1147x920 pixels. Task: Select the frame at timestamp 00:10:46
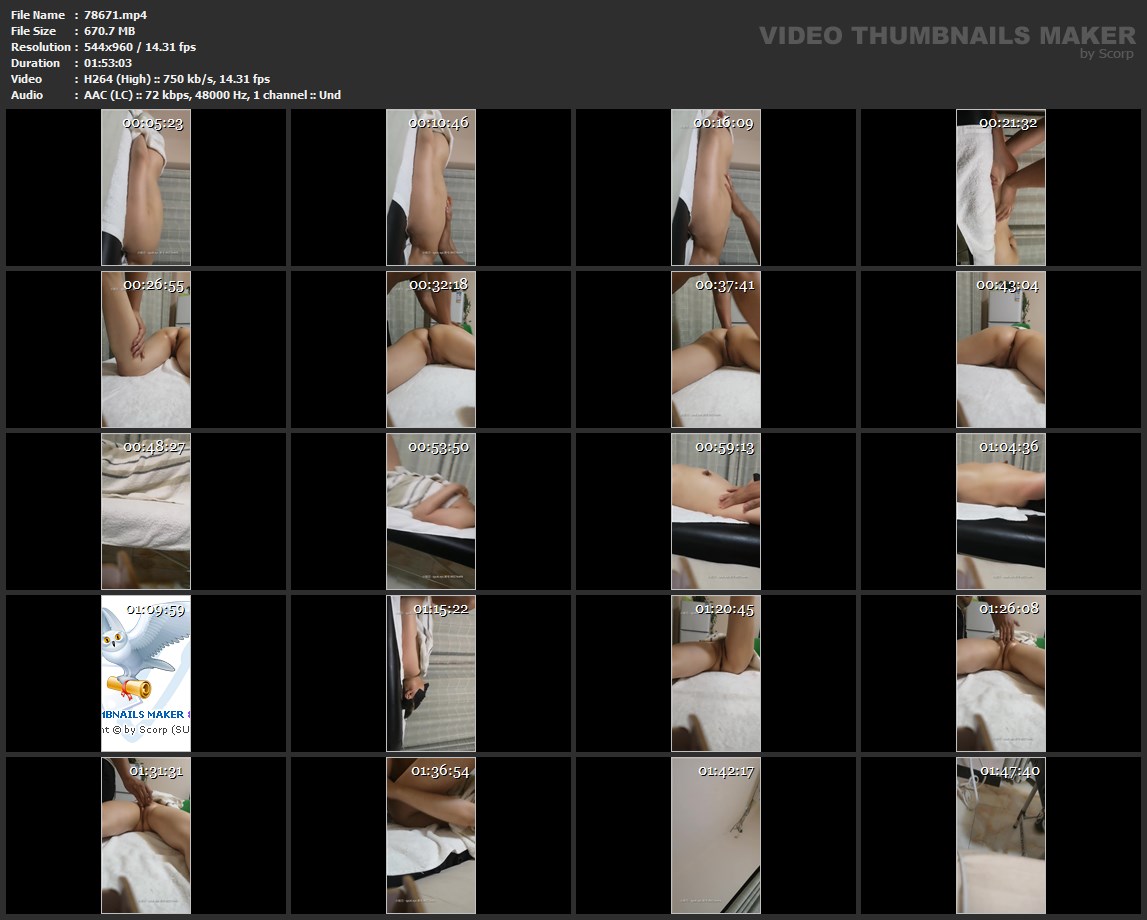pyautogui.click(x=431, y=188)
